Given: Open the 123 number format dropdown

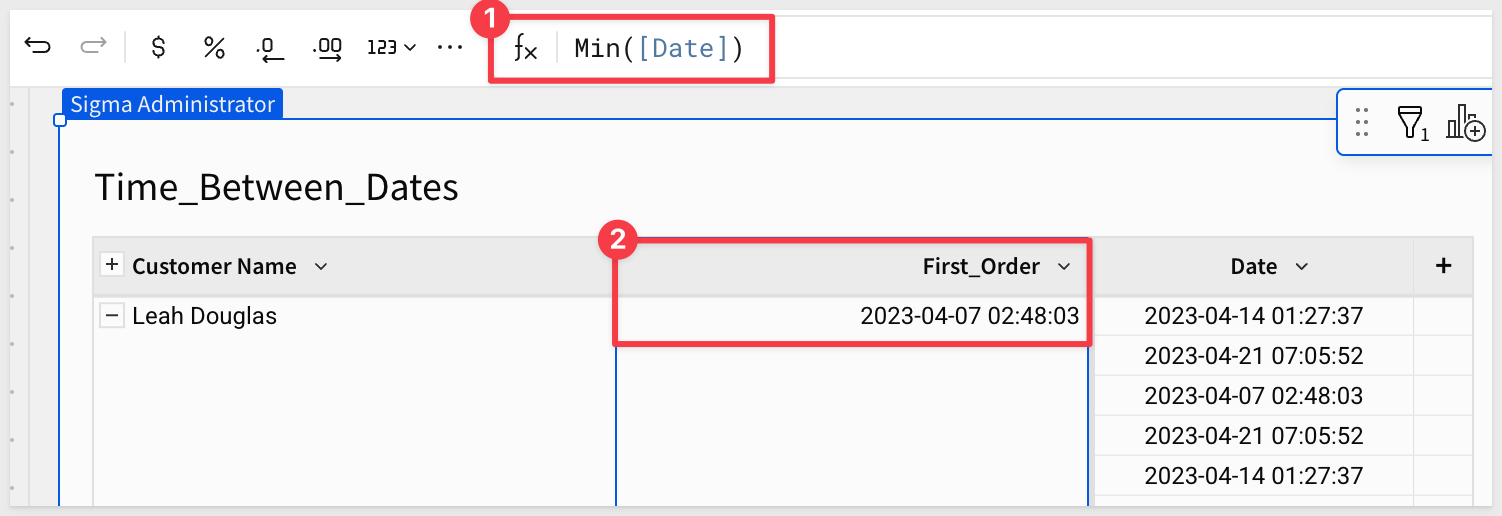Looking at the screenshot, I should click(x=391, y=47).
